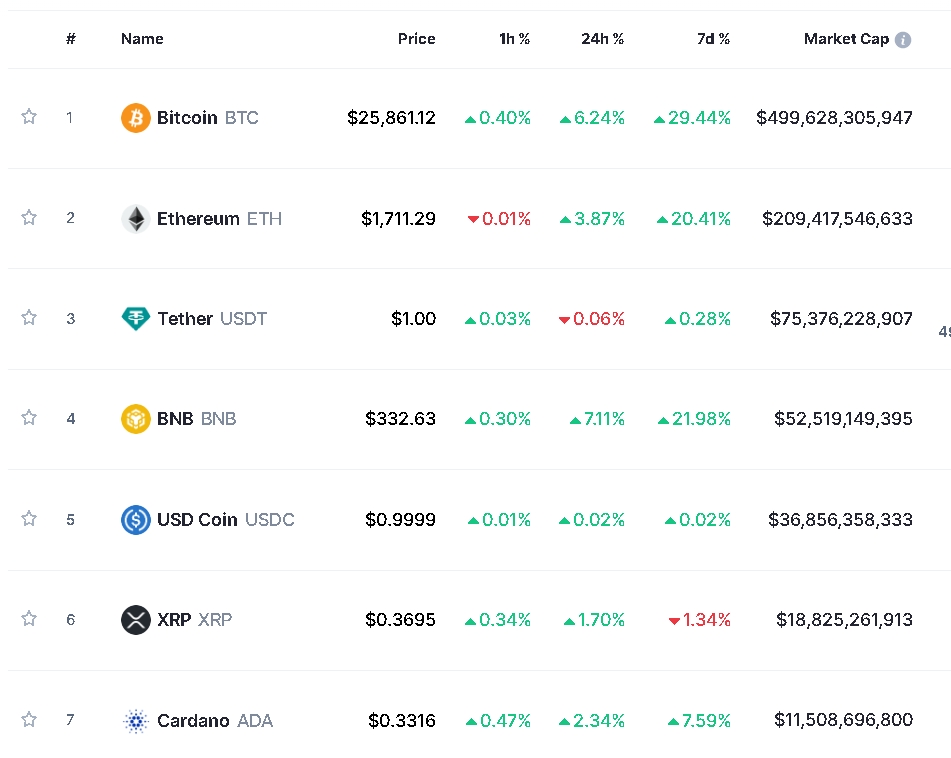Image resolution: width=951 pixels, height=758 pixels.
Task: Click the XRP logo icon
Action: click(135, 620)
